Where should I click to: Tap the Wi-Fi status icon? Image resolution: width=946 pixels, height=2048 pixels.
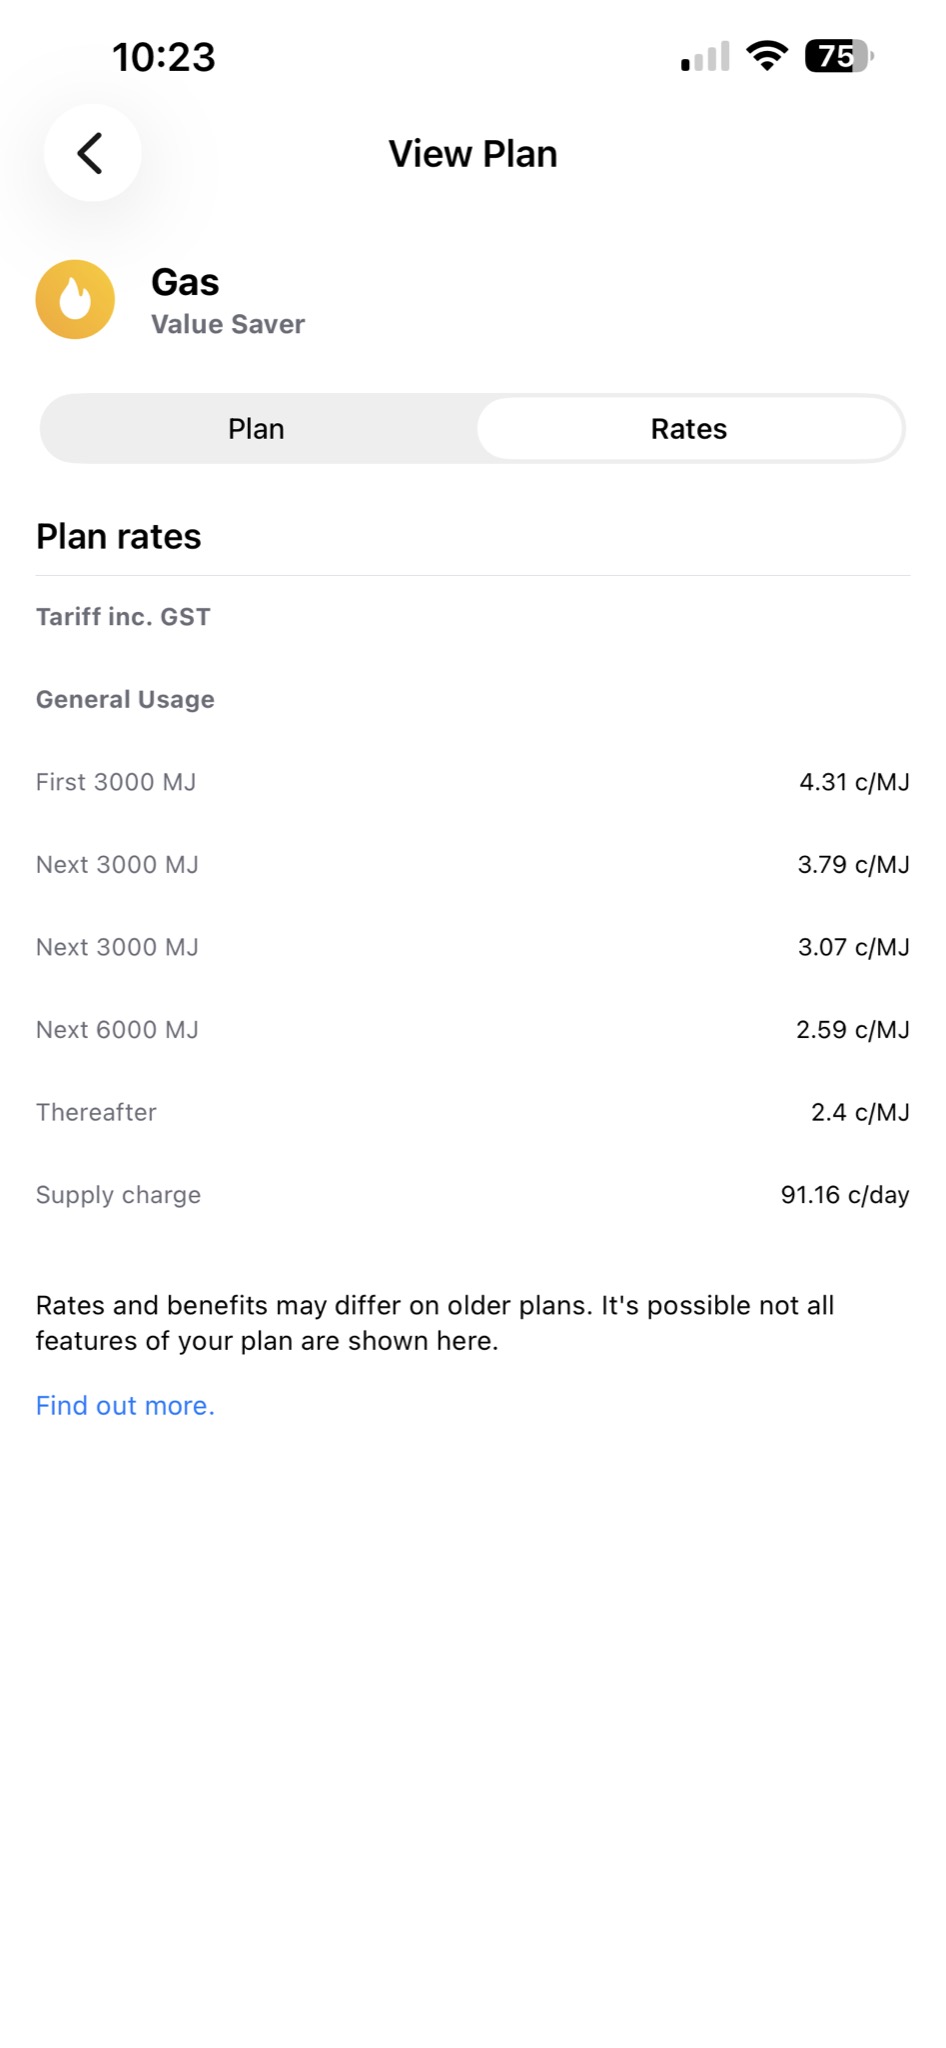pyautogui.click(x=767, y=56)
